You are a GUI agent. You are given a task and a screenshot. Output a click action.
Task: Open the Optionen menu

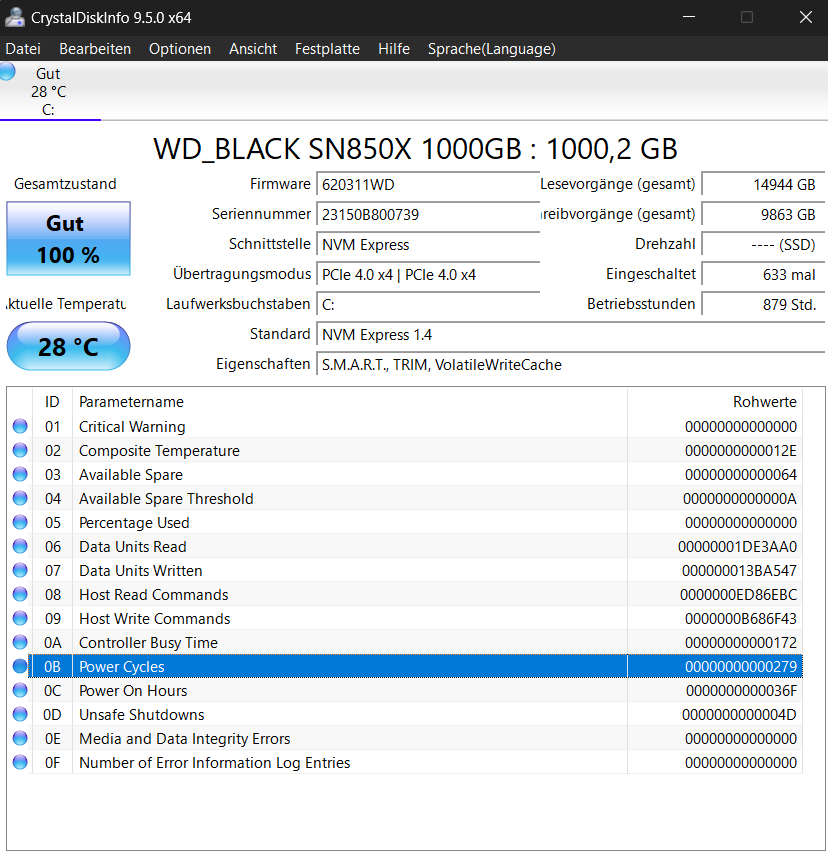tap(180, 49)
